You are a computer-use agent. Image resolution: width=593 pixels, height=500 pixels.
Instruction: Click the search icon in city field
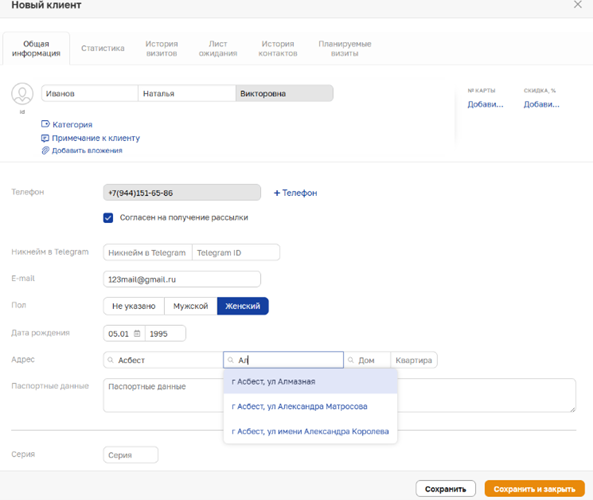pyautogui.click(x=110, y=360)
